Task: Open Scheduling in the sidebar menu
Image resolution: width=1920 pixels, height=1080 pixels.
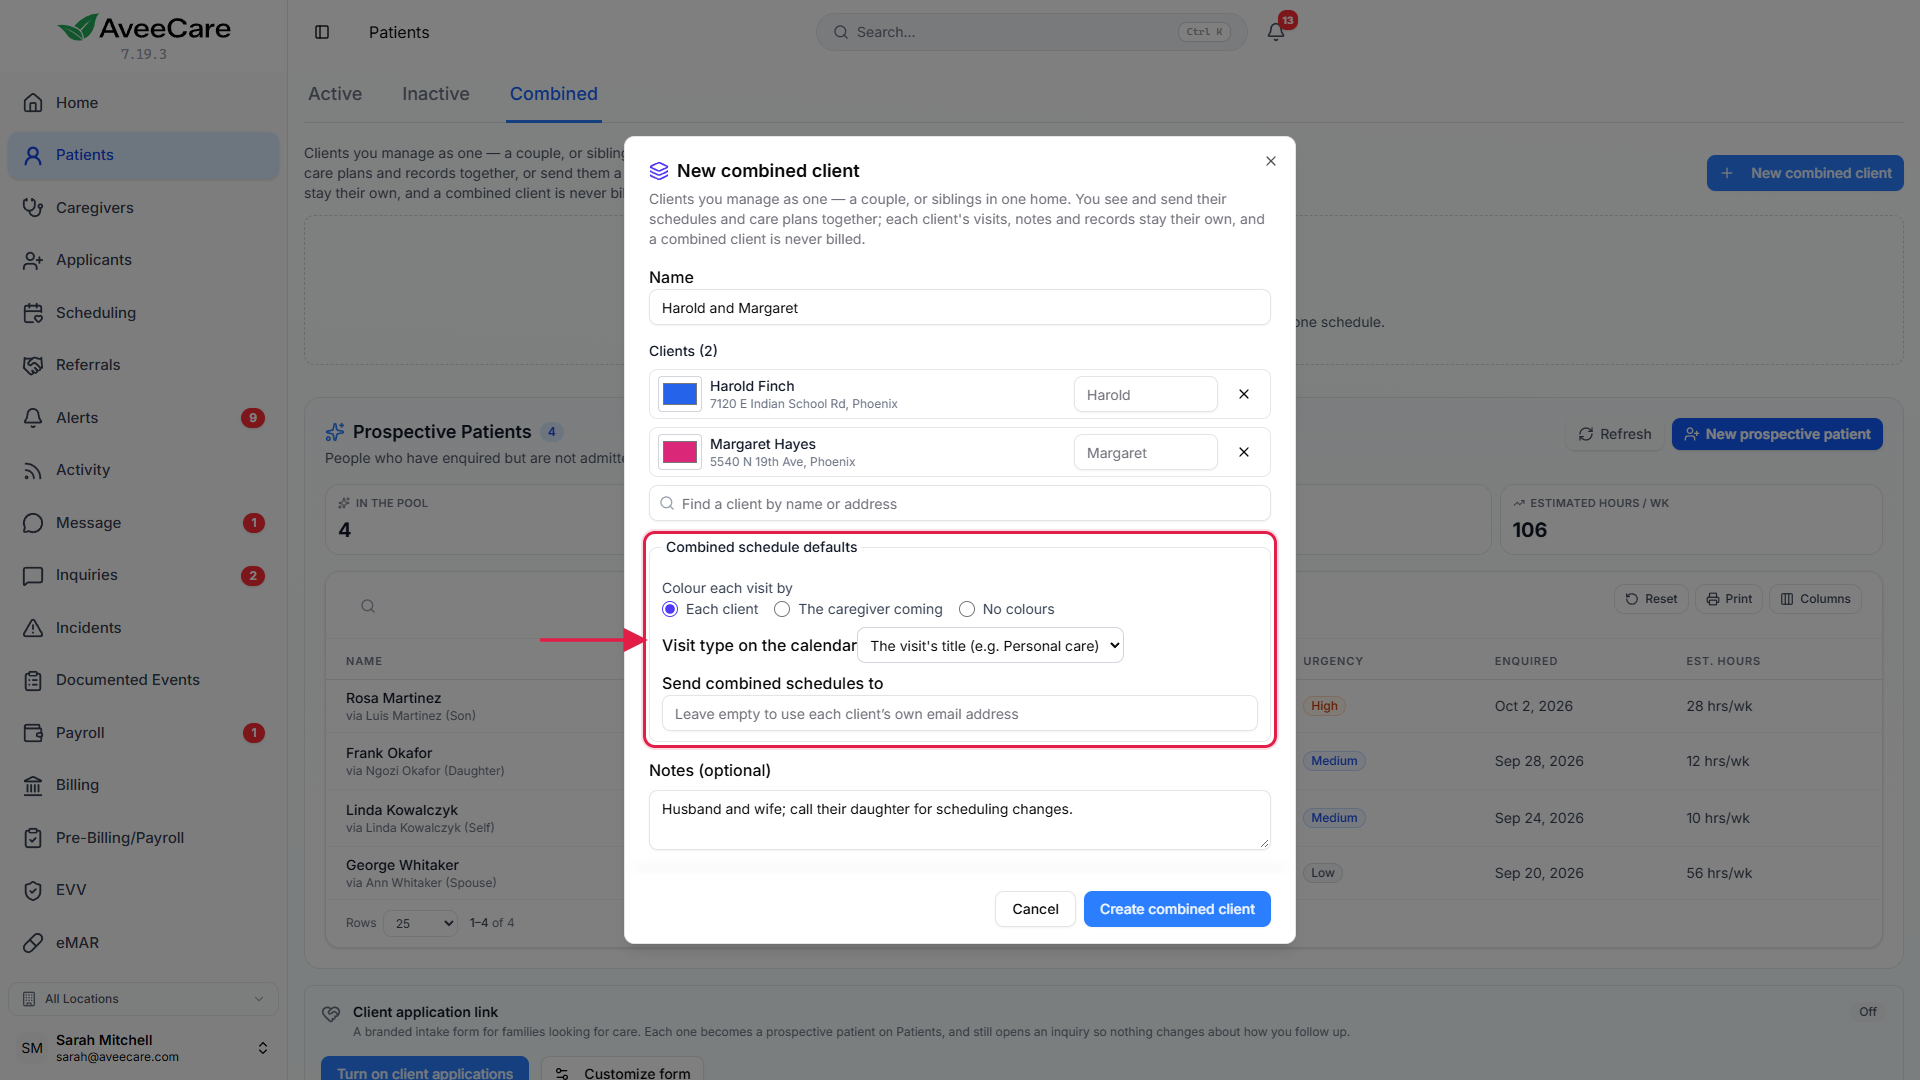Action: pos(143,313)
